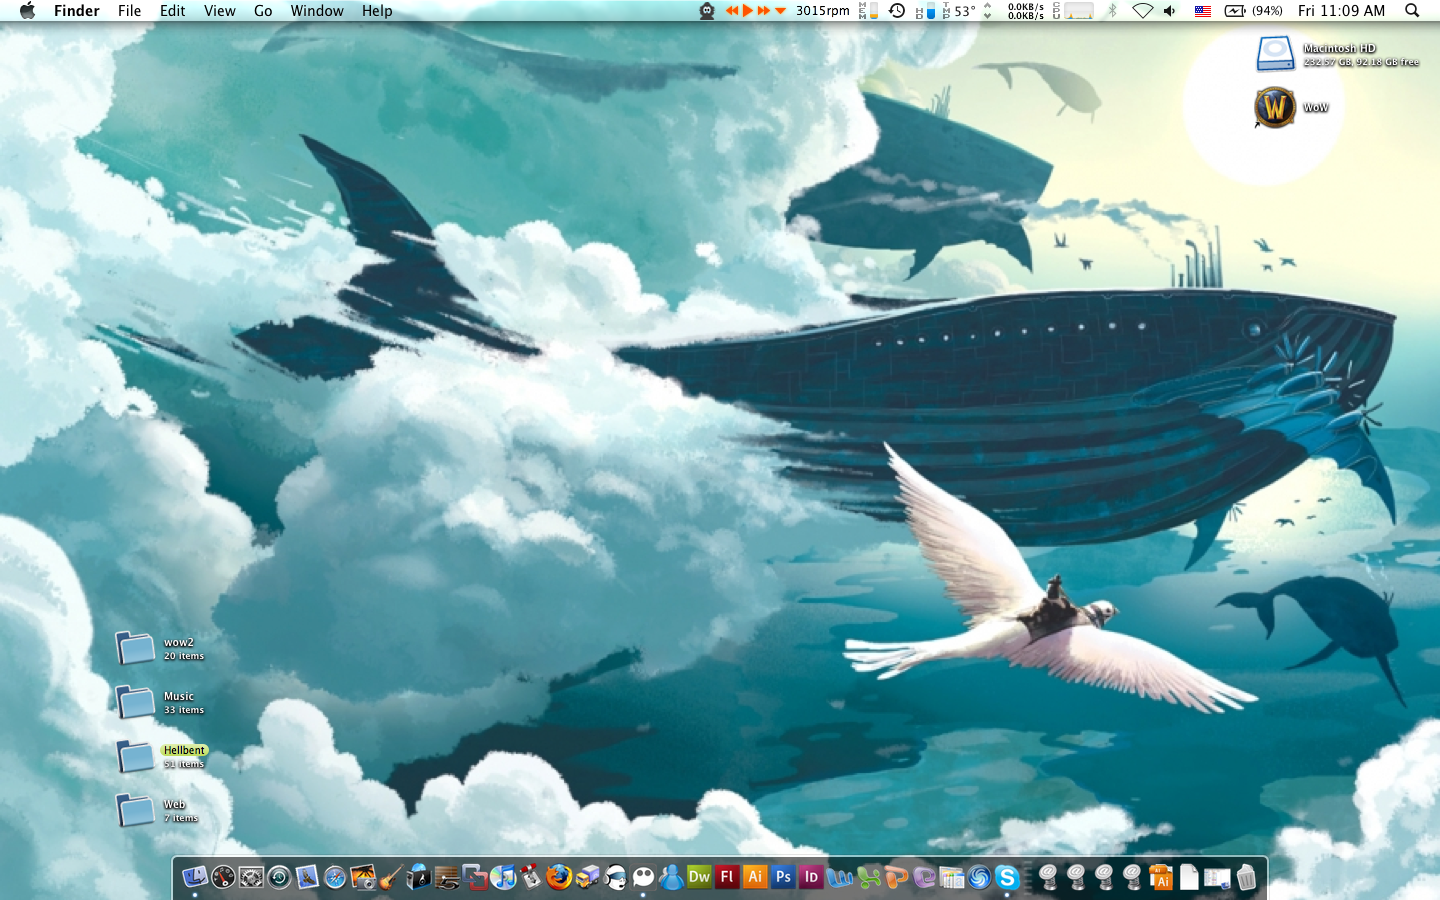Open the volume control in menu bar

coord(1170,11)
